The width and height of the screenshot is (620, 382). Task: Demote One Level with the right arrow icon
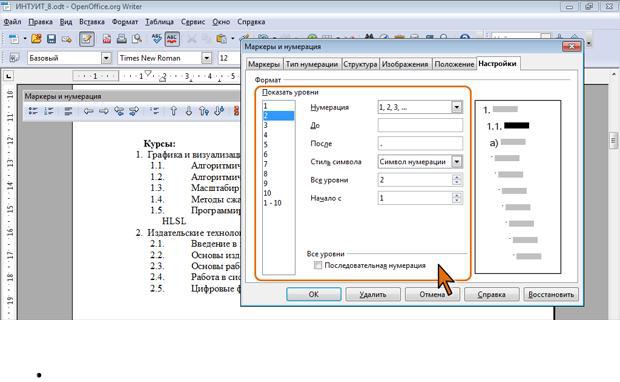coord(104,111)
